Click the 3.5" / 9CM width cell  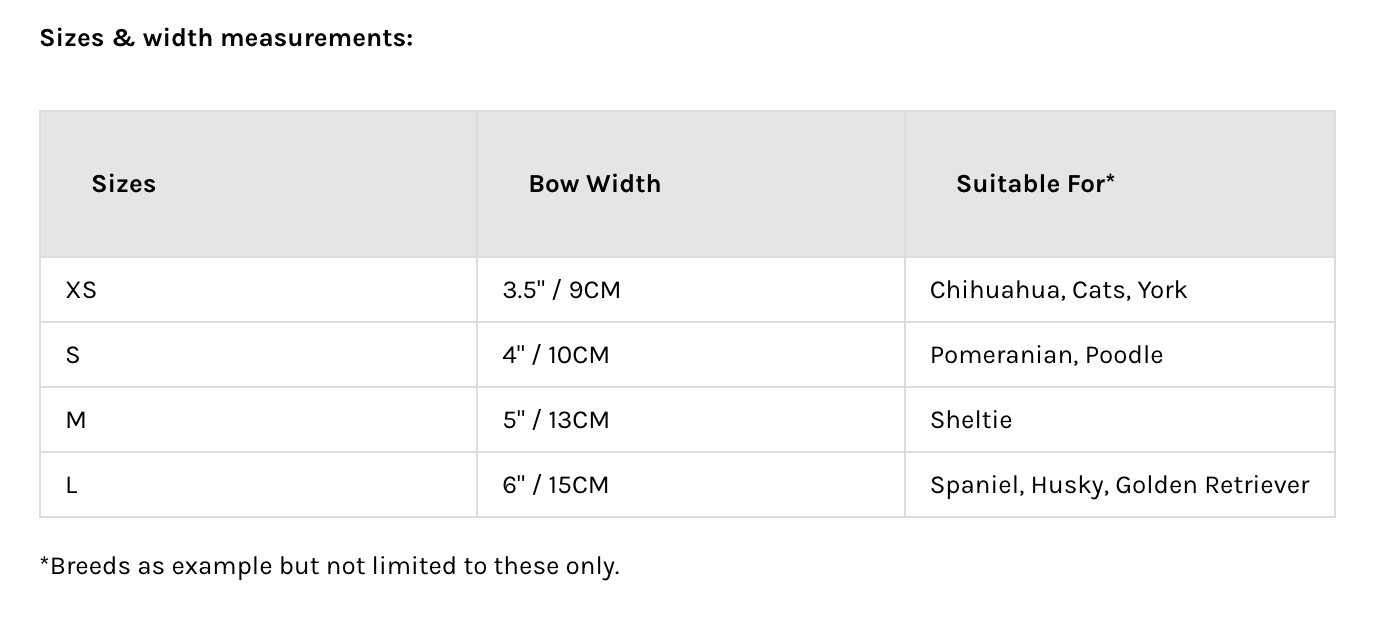pyautogui.click(x=561, y=290)
